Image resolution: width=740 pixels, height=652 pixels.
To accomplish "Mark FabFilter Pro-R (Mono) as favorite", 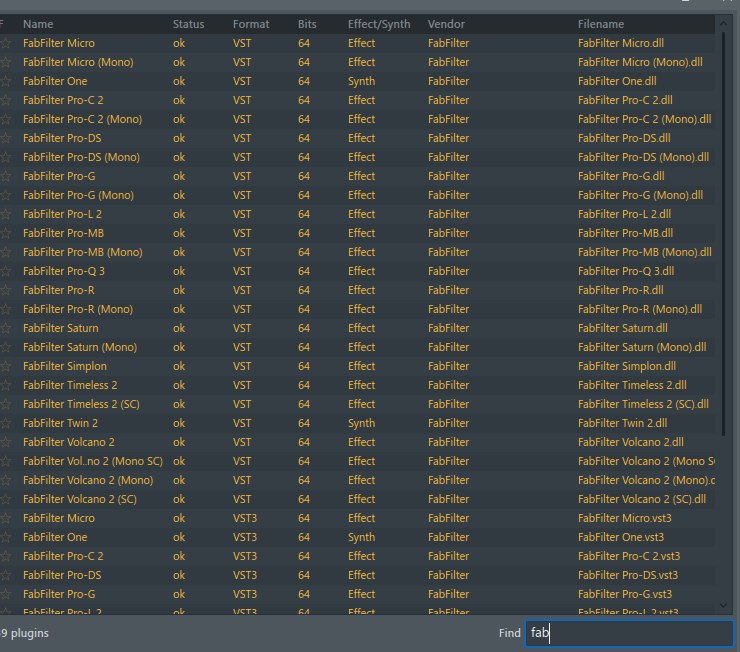I will [x=5, y=309].
